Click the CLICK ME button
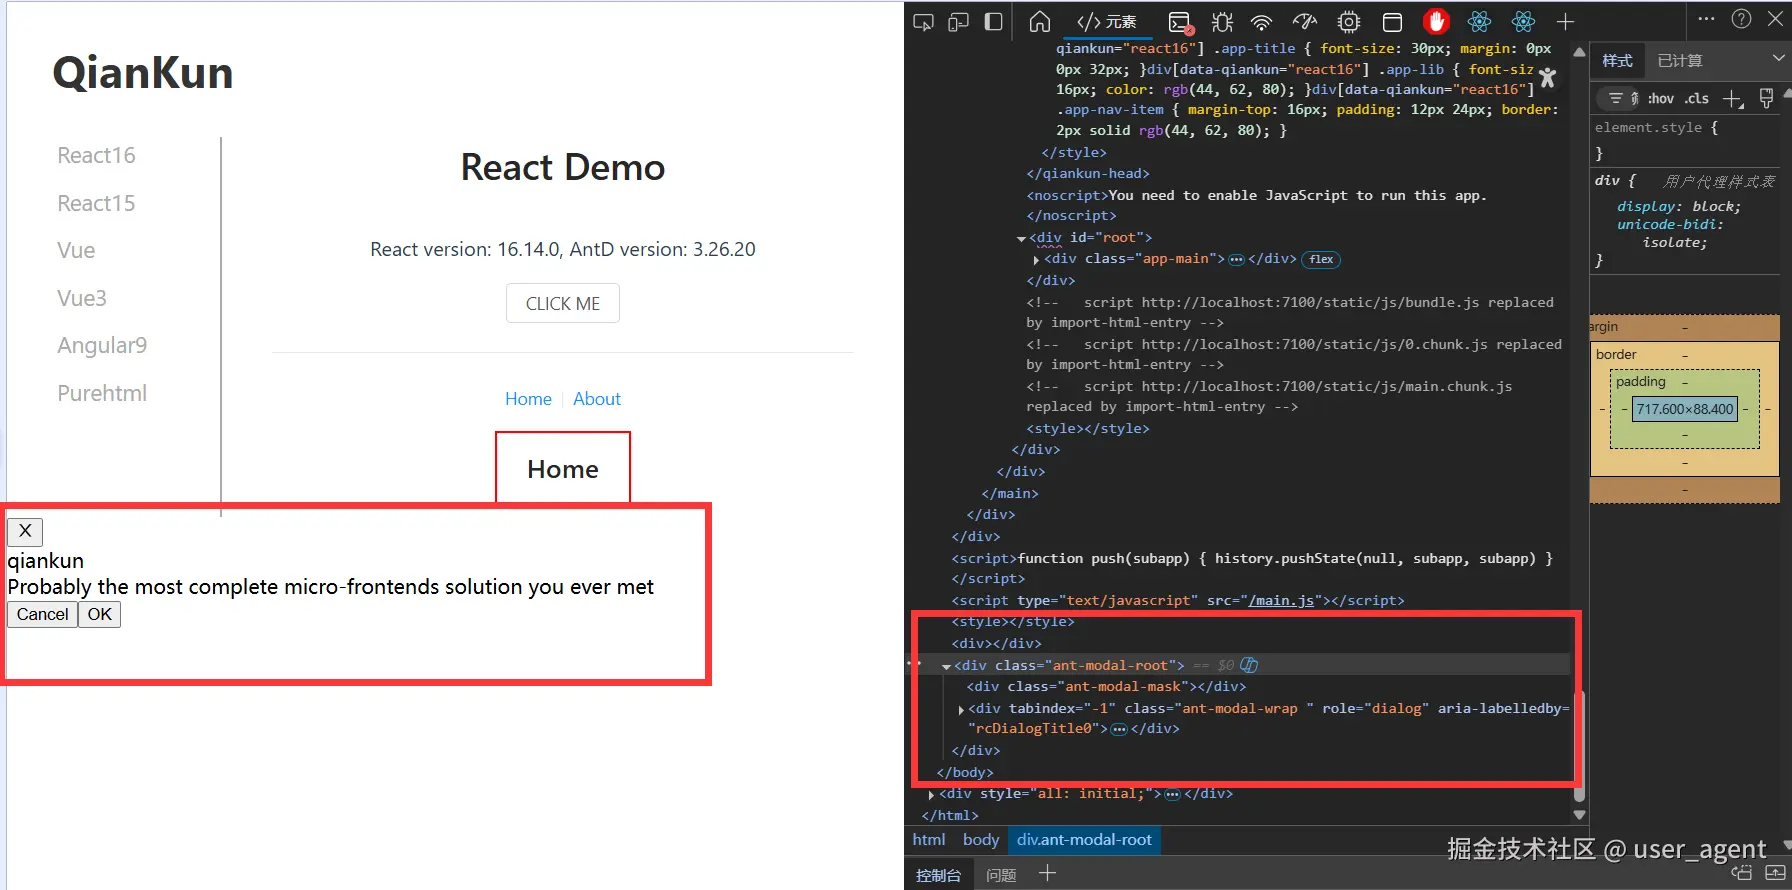The height and width of the screenshot is (890, 1792). click(563, 304)
